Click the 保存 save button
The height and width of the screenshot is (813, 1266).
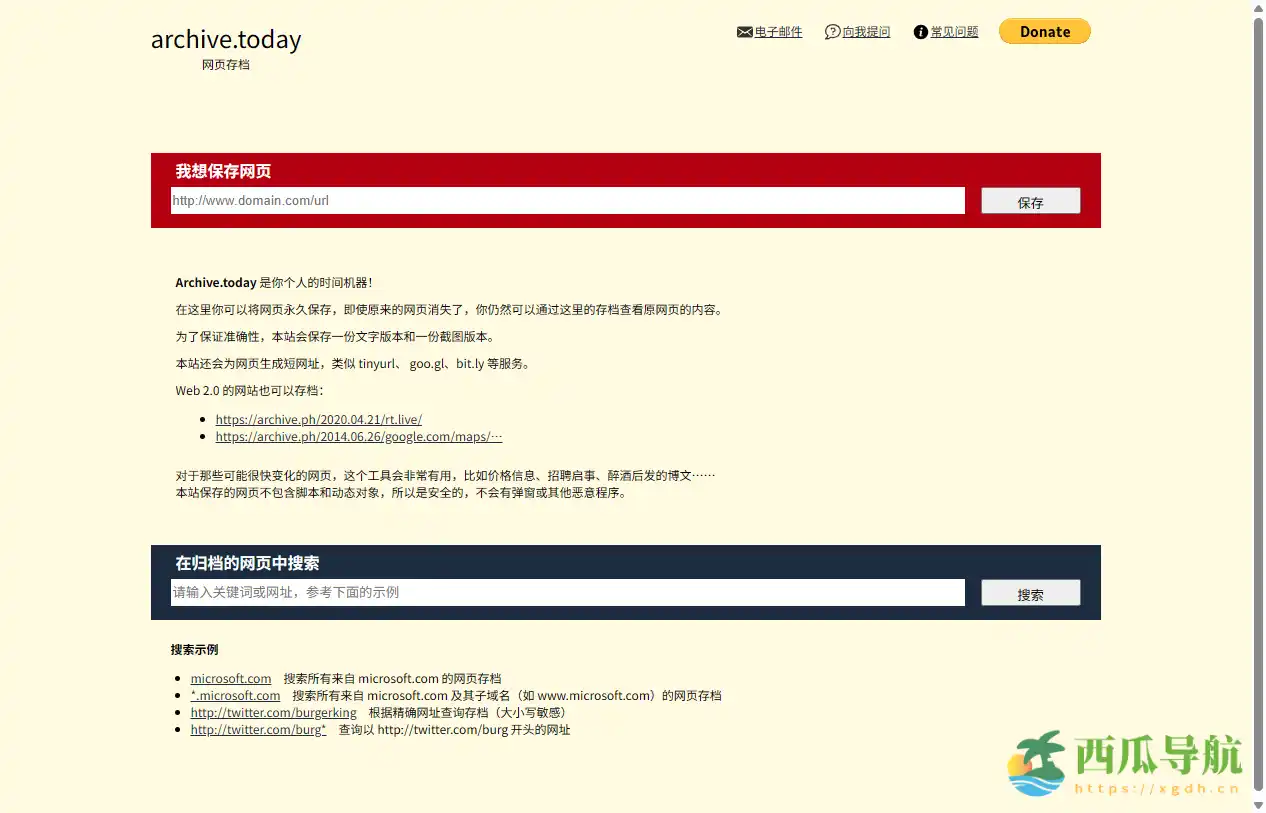[1030, 200]
